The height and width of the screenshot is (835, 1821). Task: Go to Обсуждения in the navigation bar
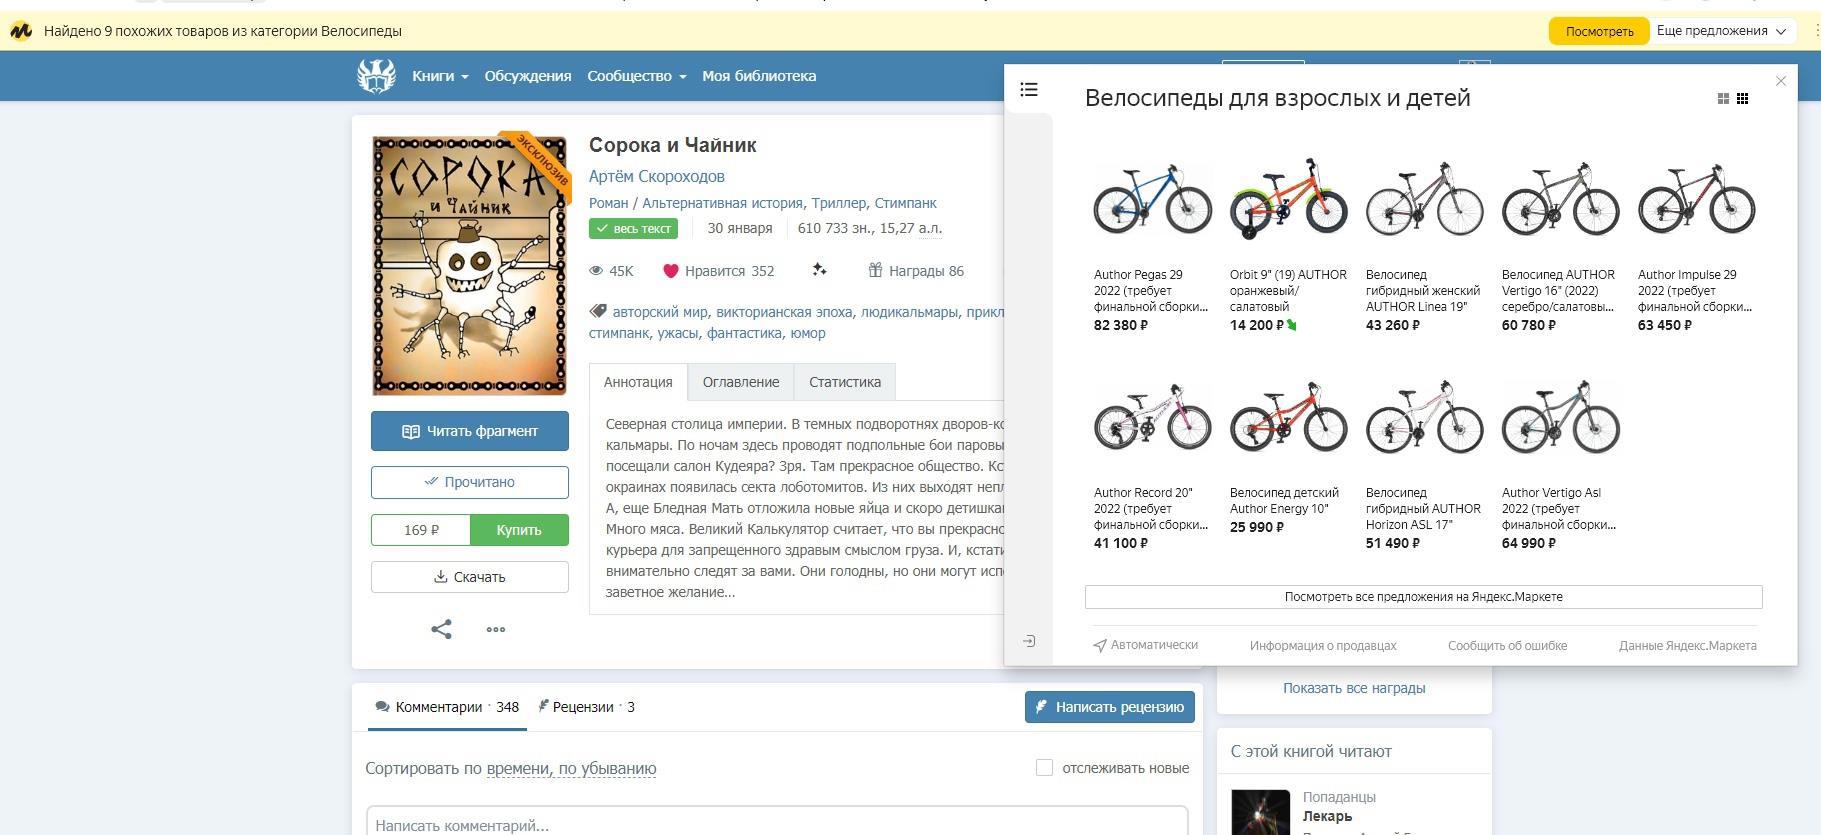[528, 76]
